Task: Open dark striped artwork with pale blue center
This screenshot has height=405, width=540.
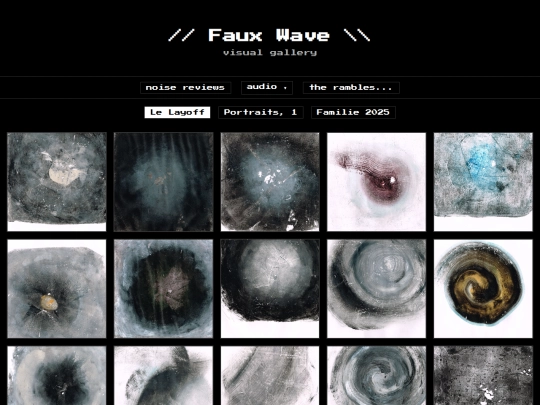Action: click(x=164, y=182)
